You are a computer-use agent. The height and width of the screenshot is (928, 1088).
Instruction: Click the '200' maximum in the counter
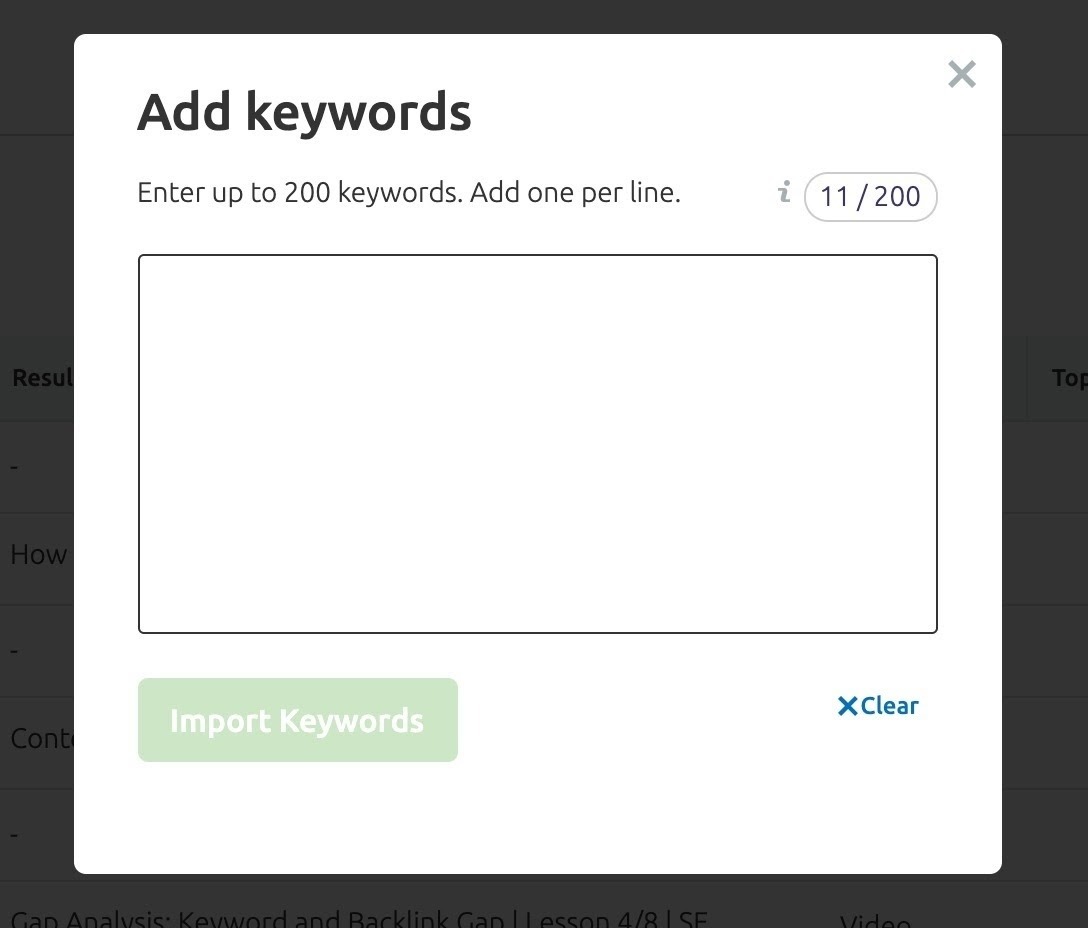[897, 196]
